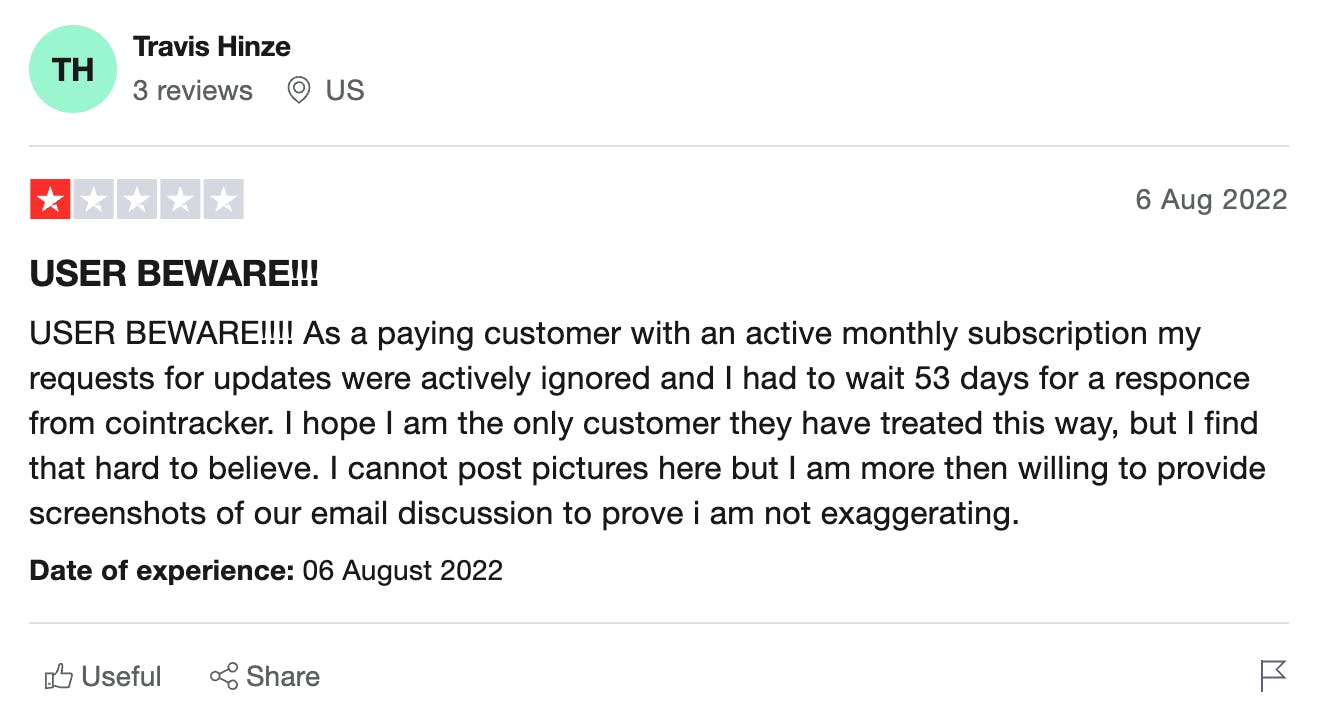Click the review date 6 Aug 2022
Viewport: 1324px width, 728px height.
coord(1210,200)
